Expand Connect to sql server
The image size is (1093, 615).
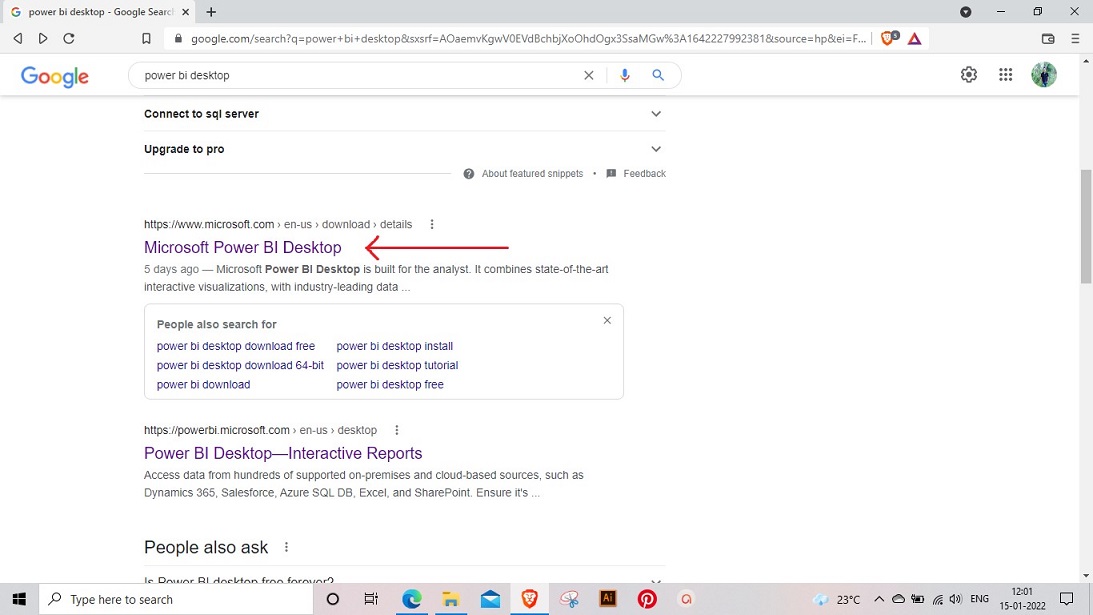tap(404, 114)
